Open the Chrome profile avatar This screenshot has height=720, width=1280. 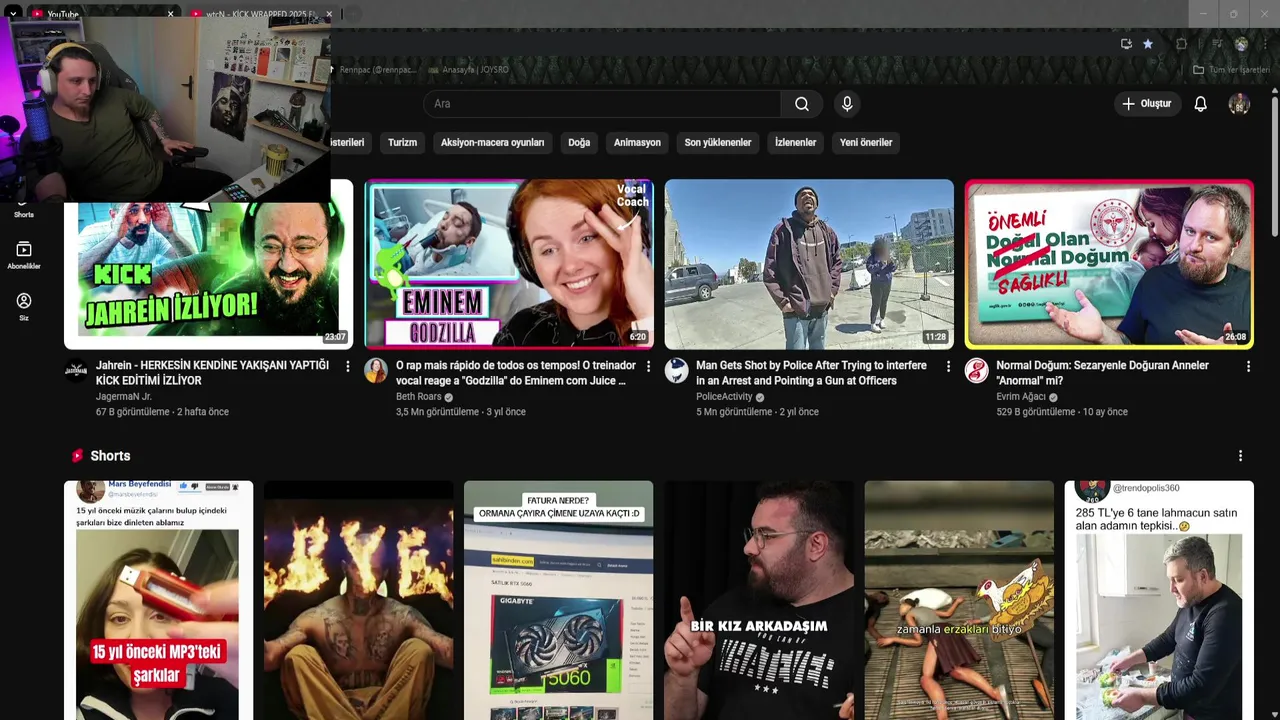tap(1241, 44)
